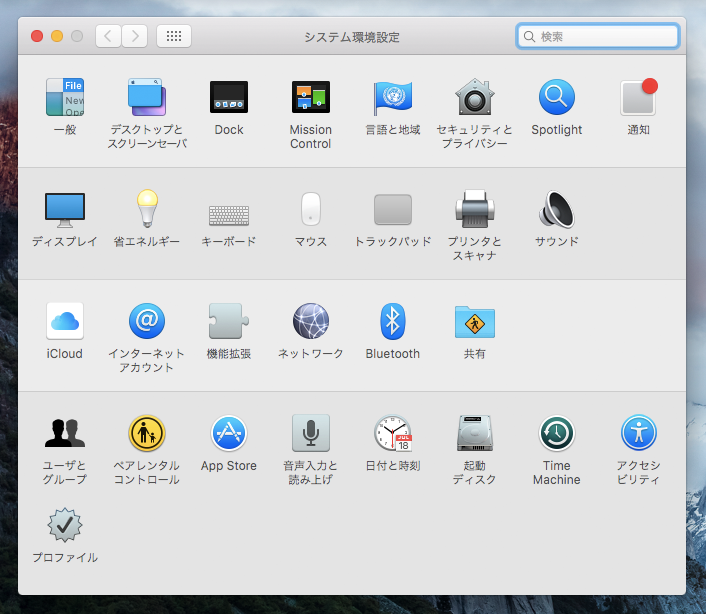Open セキュリティとプライバシー preferences
This screenshot has width=706, height=614.
coord(475,97)
